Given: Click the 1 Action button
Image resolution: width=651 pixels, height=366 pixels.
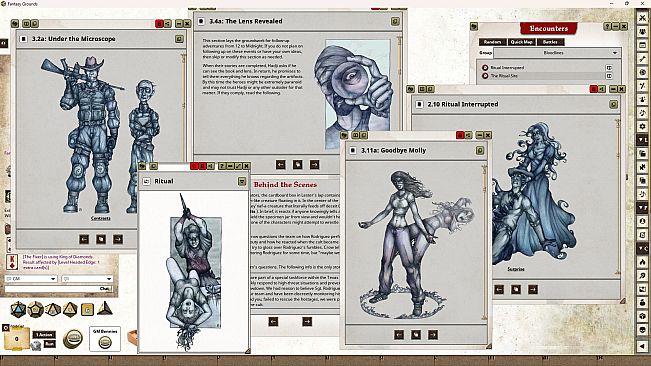Looking at the screenshot, I should pos(44,334).
